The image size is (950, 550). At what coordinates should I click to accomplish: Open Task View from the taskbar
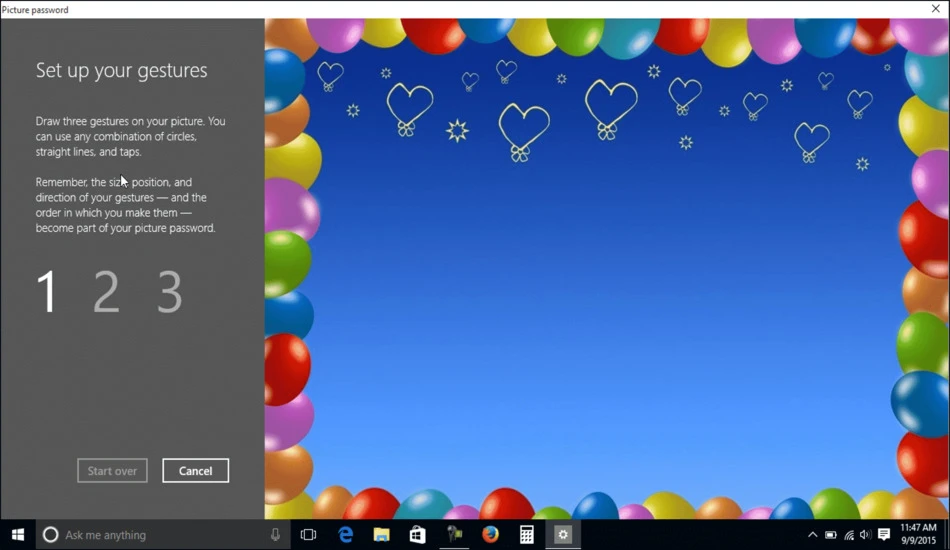click(x=308, y=535)
